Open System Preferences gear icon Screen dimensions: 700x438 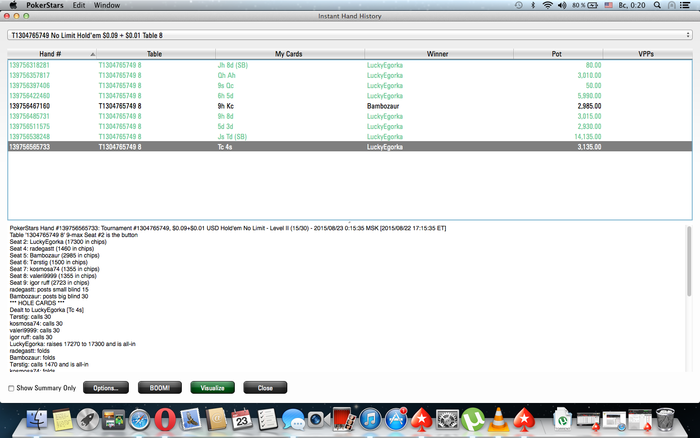447,420
